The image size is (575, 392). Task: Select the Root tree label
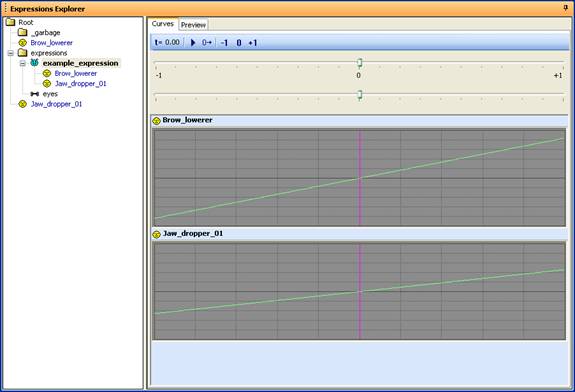coord(26,22)
